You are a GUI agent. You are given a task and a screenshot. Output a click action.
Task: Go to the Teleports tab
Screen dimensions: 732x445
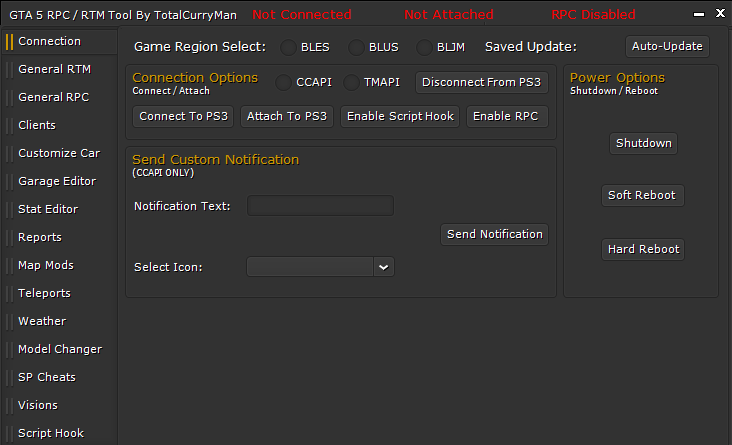click(44, 293)
